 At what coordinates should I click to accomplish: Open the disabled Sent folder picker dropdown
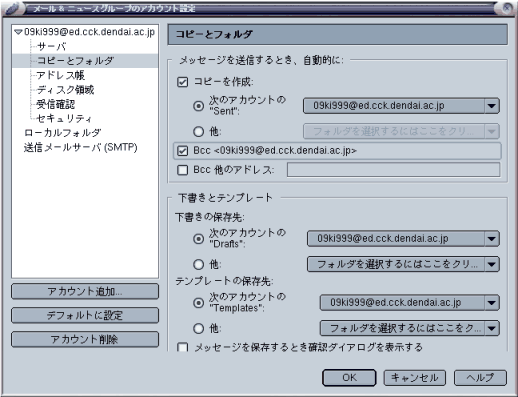(x=401, y=131)
